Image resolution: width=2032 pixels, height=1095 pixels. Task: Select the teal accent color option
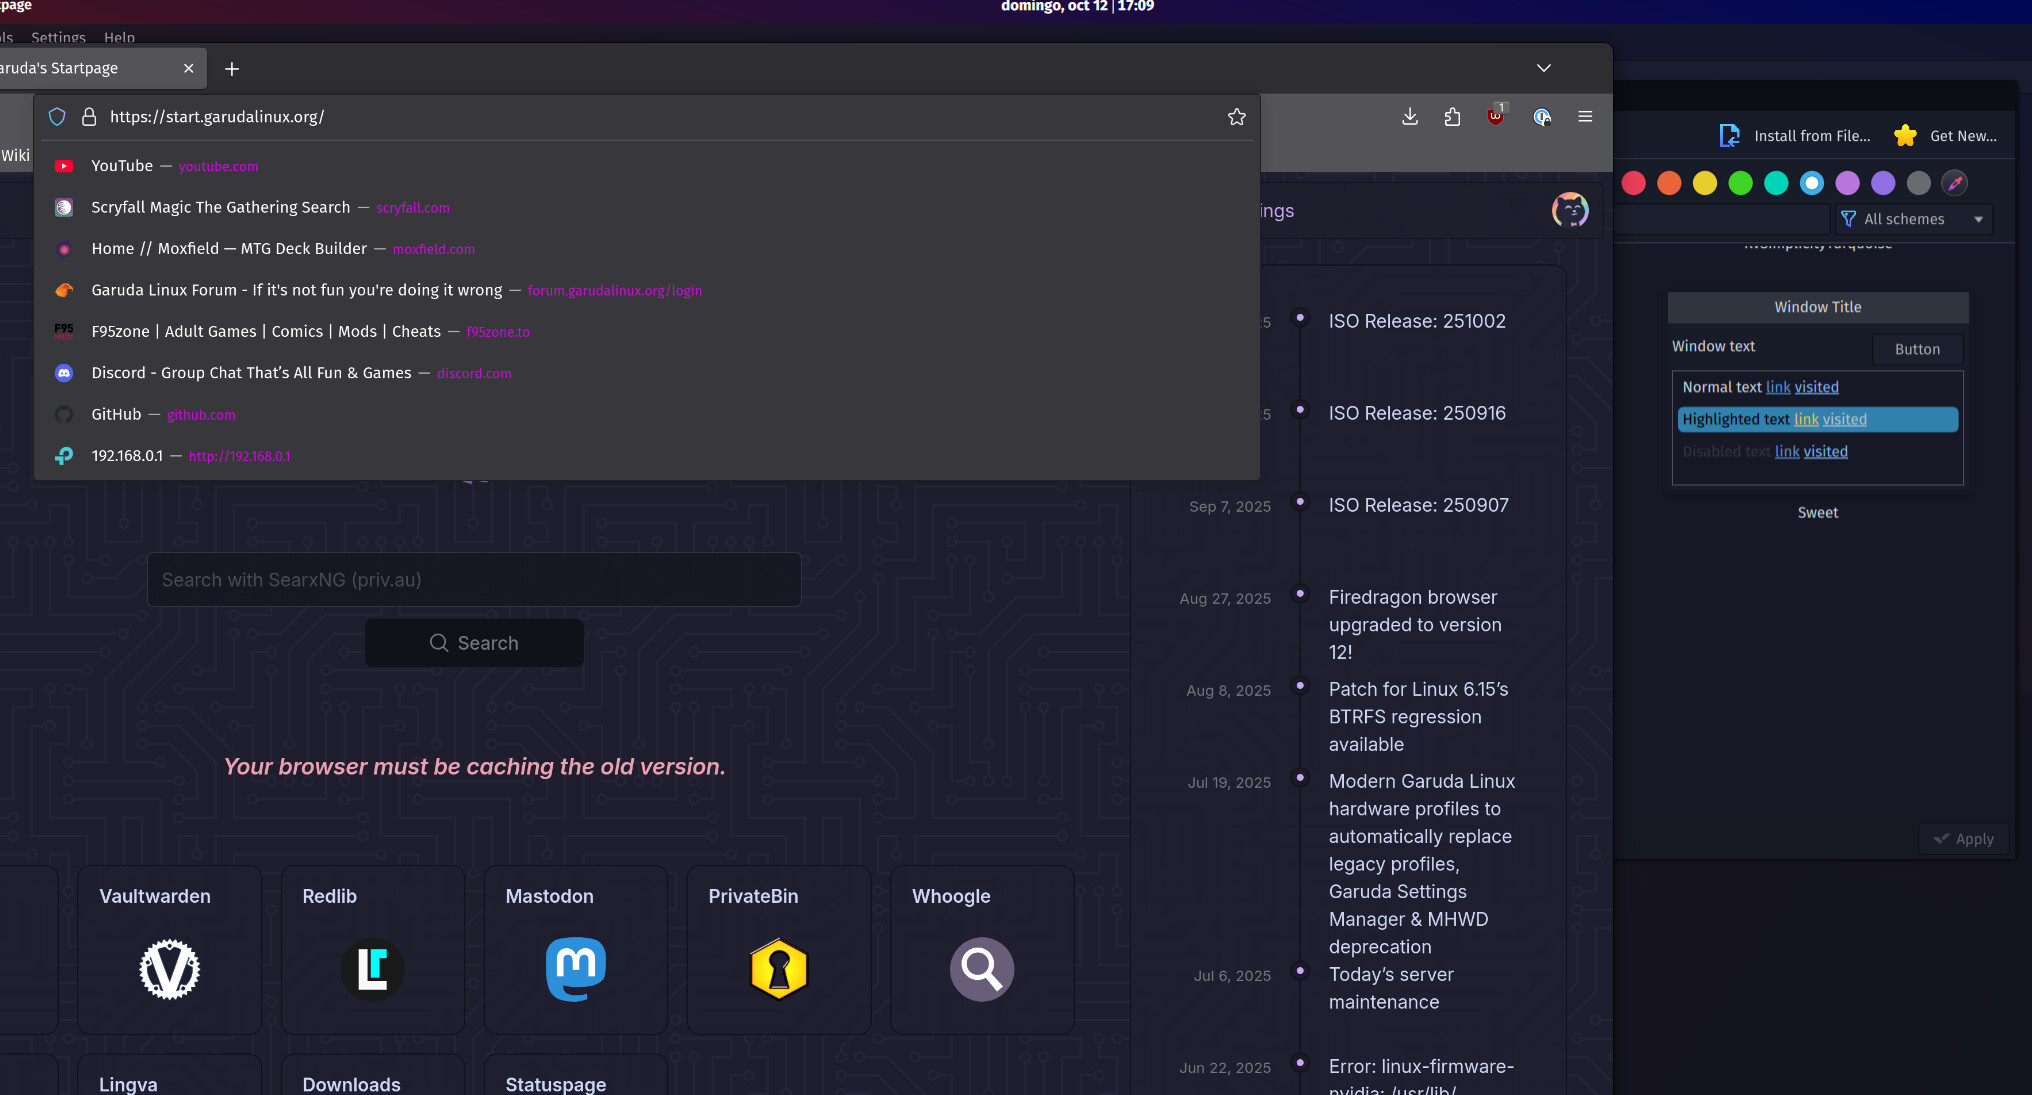(1776, 183)
